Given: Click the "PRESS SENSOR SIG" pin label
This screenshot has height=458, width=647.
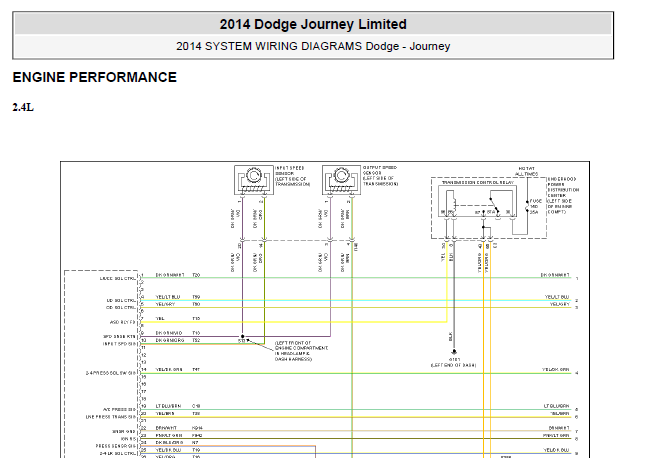Looking at the screenshot, I should pyautogui.click(x=116, y=446).
